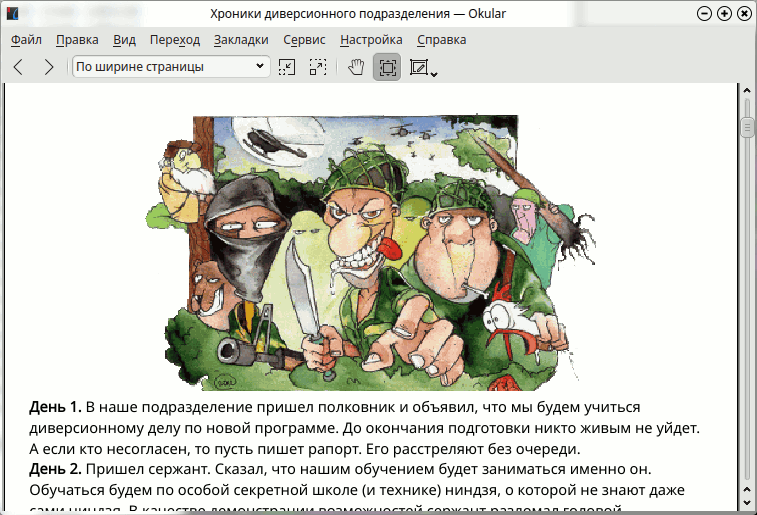
Task: Open the 'По ширине страницы' zoom dropdown
Action: (171, 67)
